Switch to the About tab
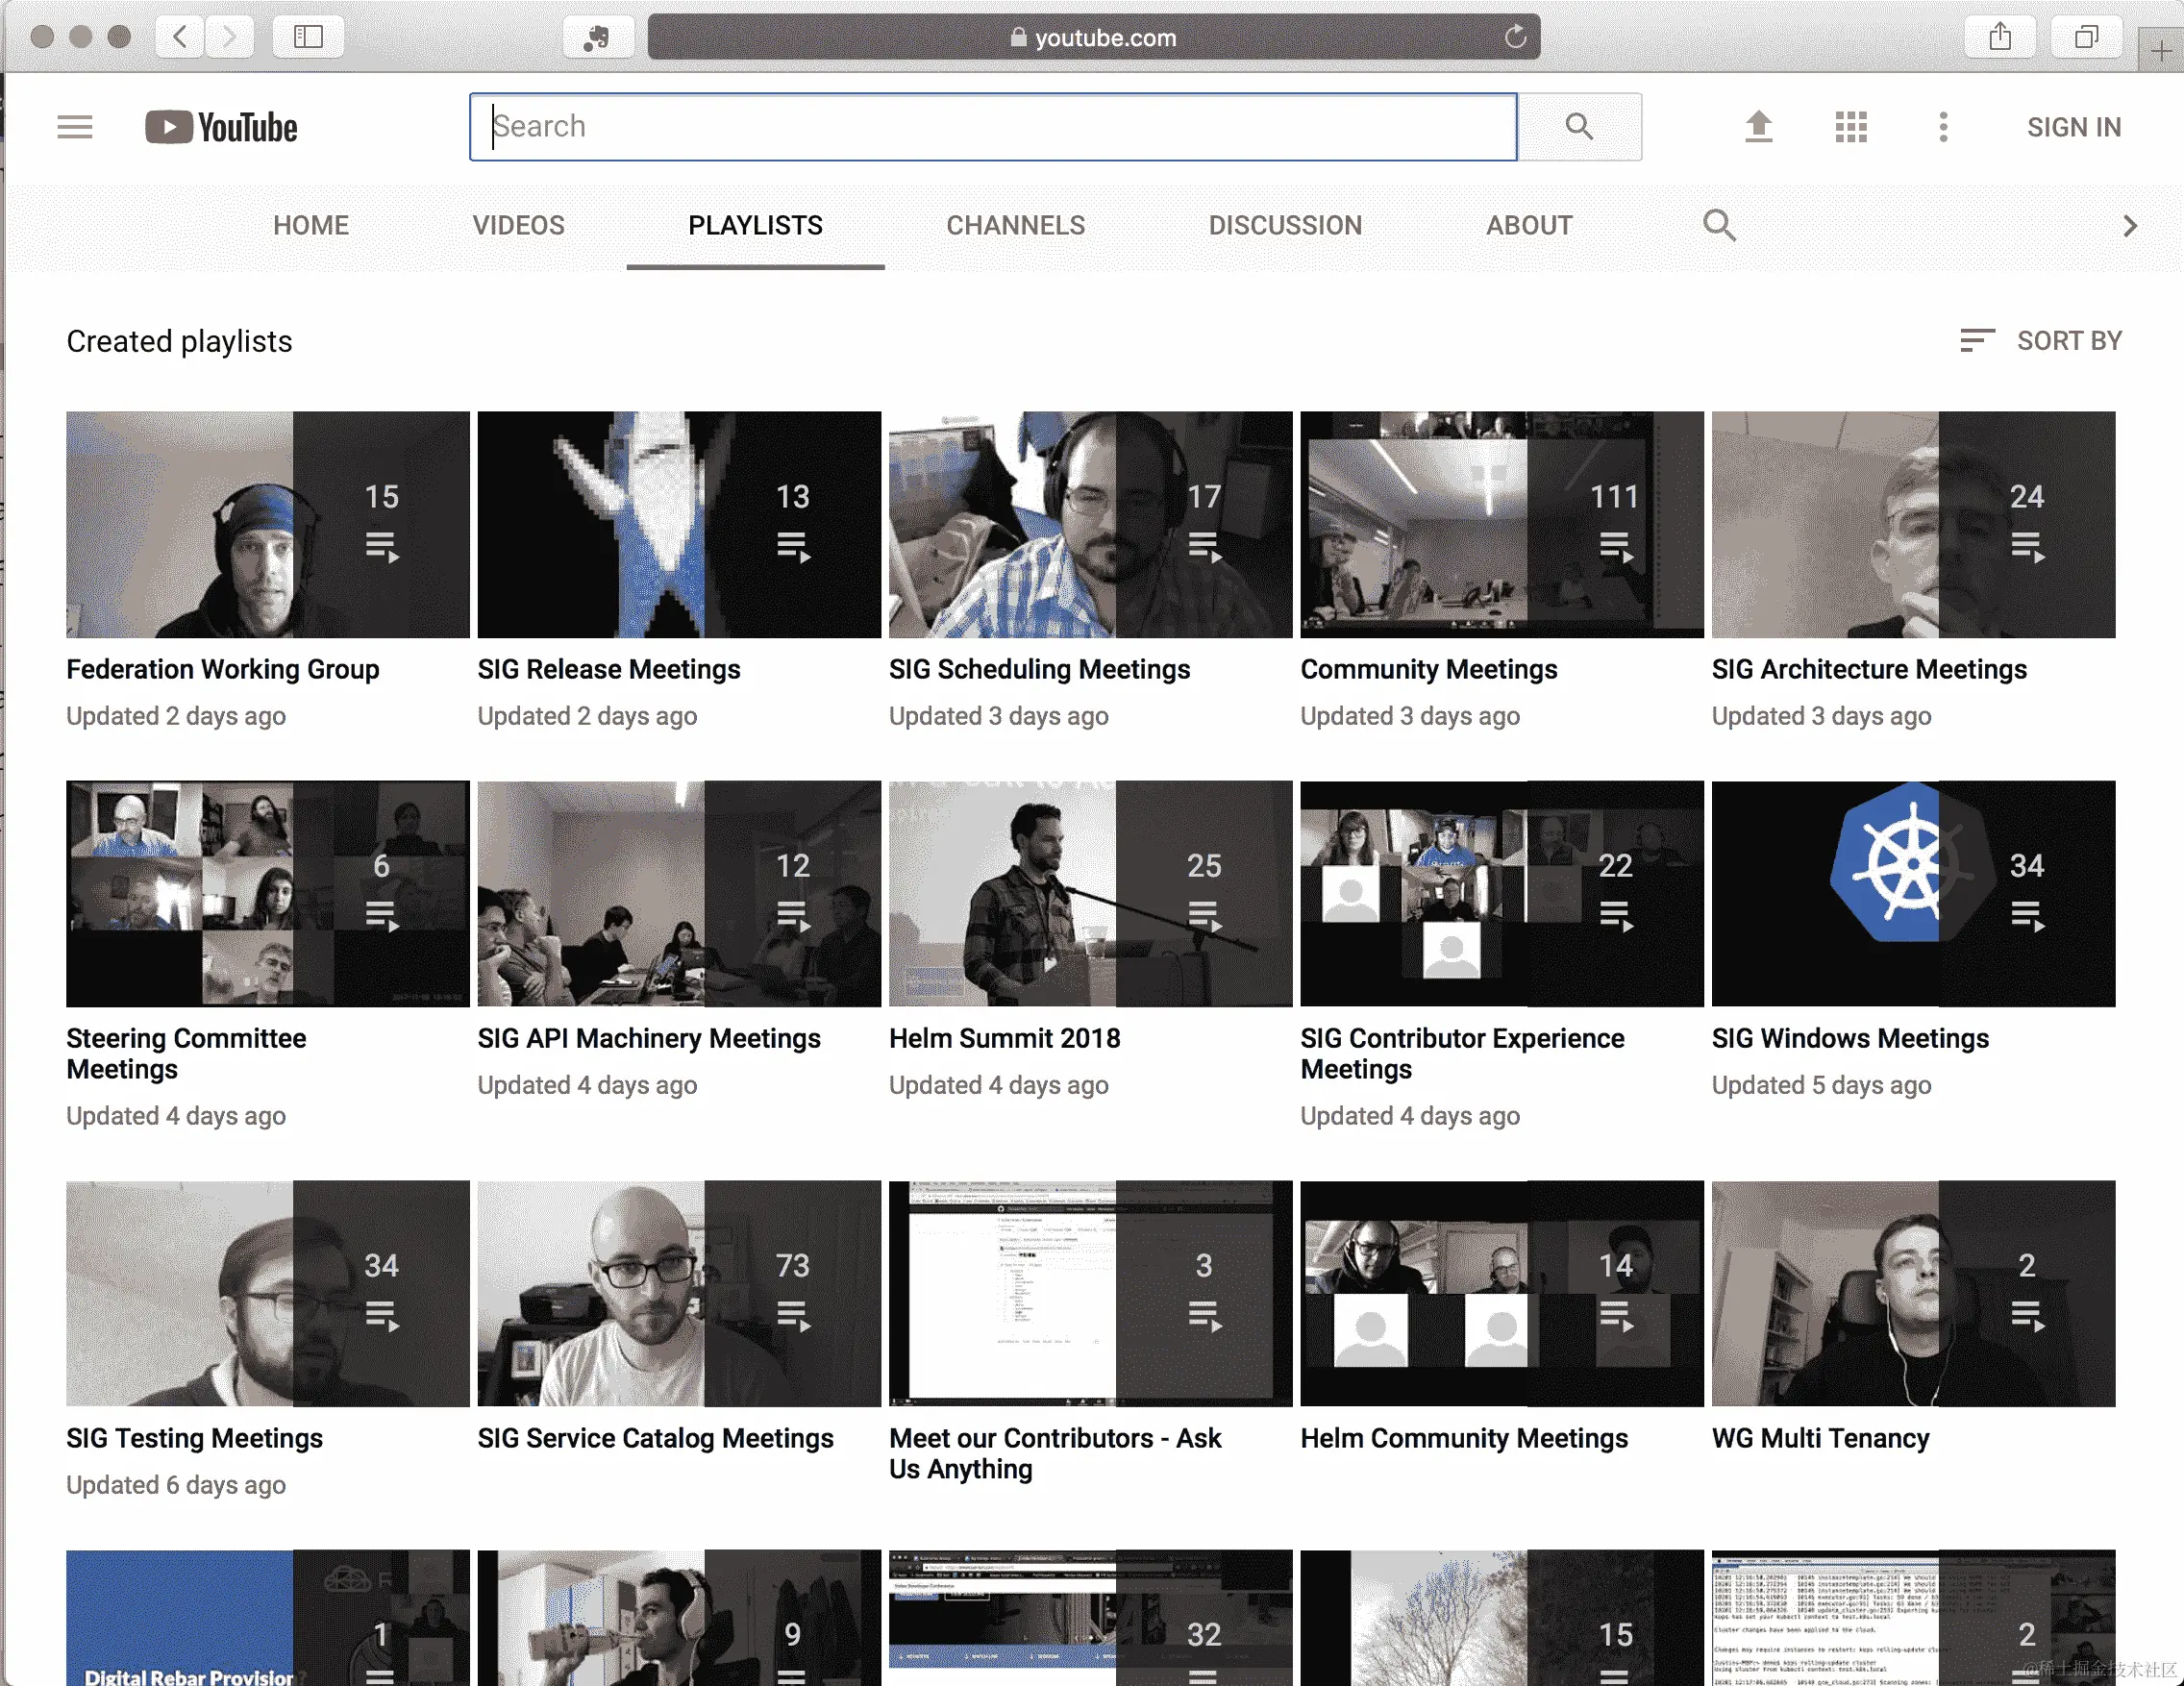Viewport: 2184px width, 1686px height. click(1528, 225)
